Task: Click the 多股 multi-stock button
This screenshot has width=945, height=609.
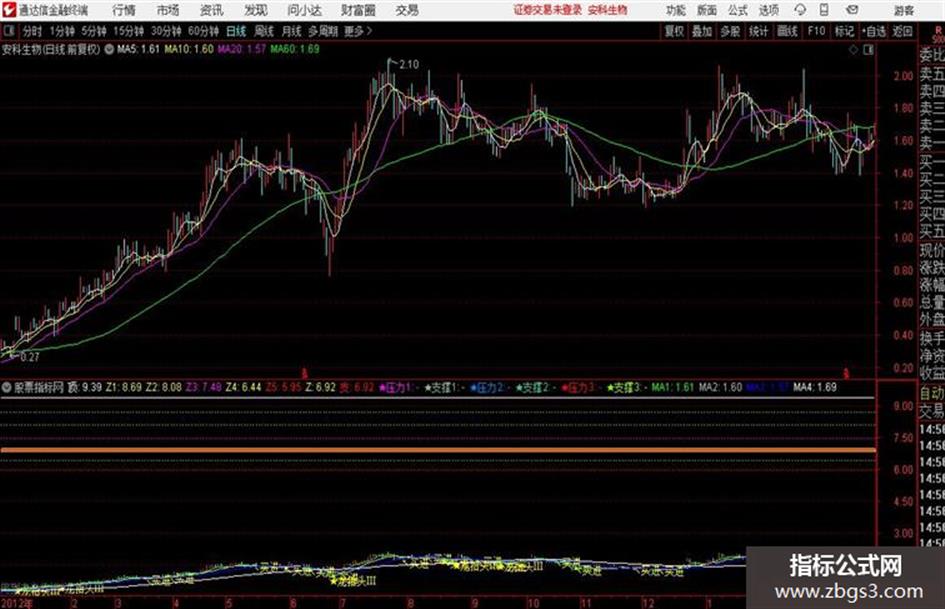Action: (x=730, y=31)
